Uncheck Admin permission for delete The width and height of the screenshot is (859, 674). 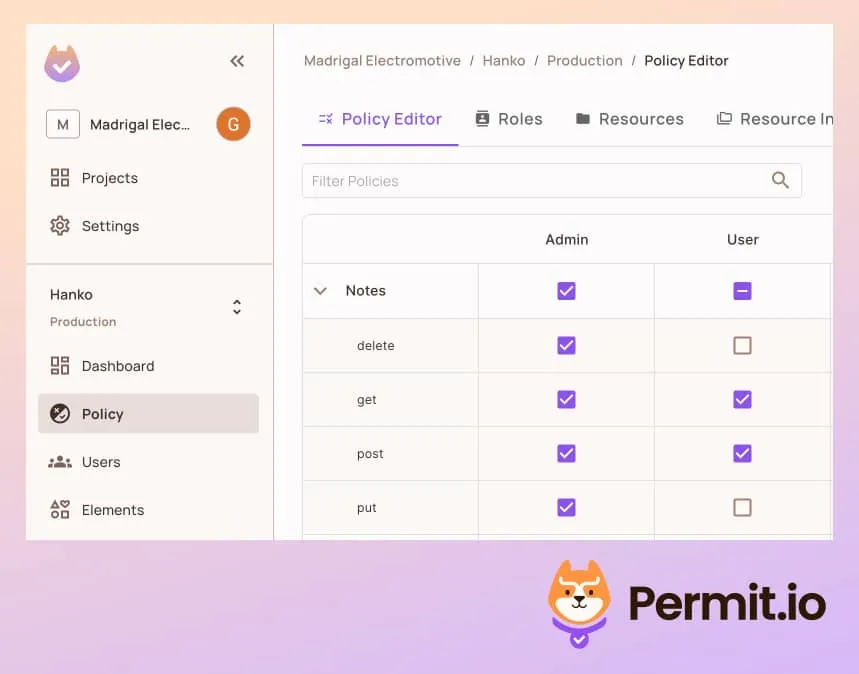(566, 345)
